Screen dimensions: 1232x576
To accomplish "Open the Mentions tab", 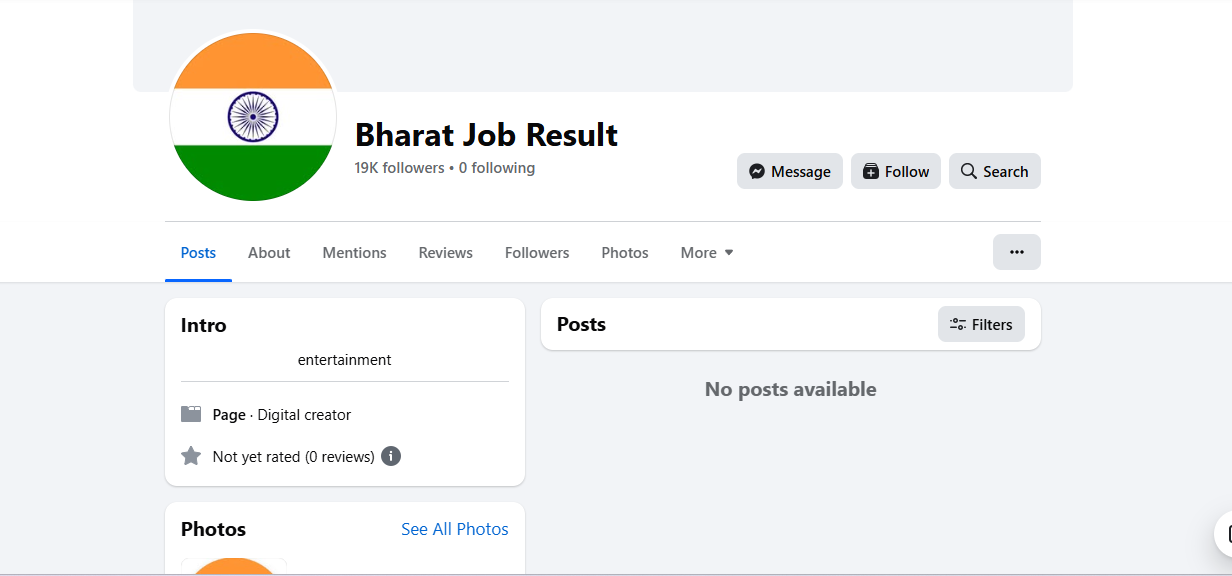I will 354,253.
